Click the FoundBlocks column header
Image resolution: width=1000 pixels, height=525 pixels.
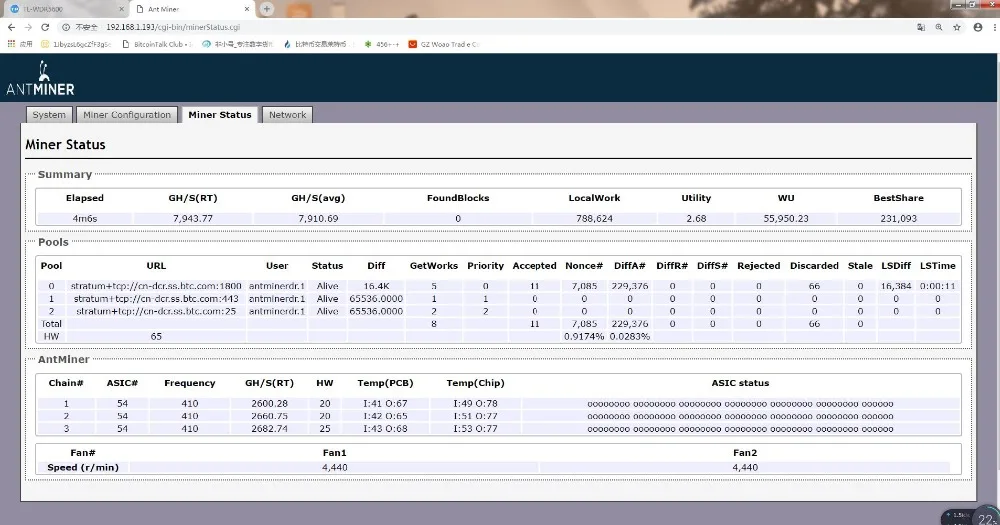(458, 198)
